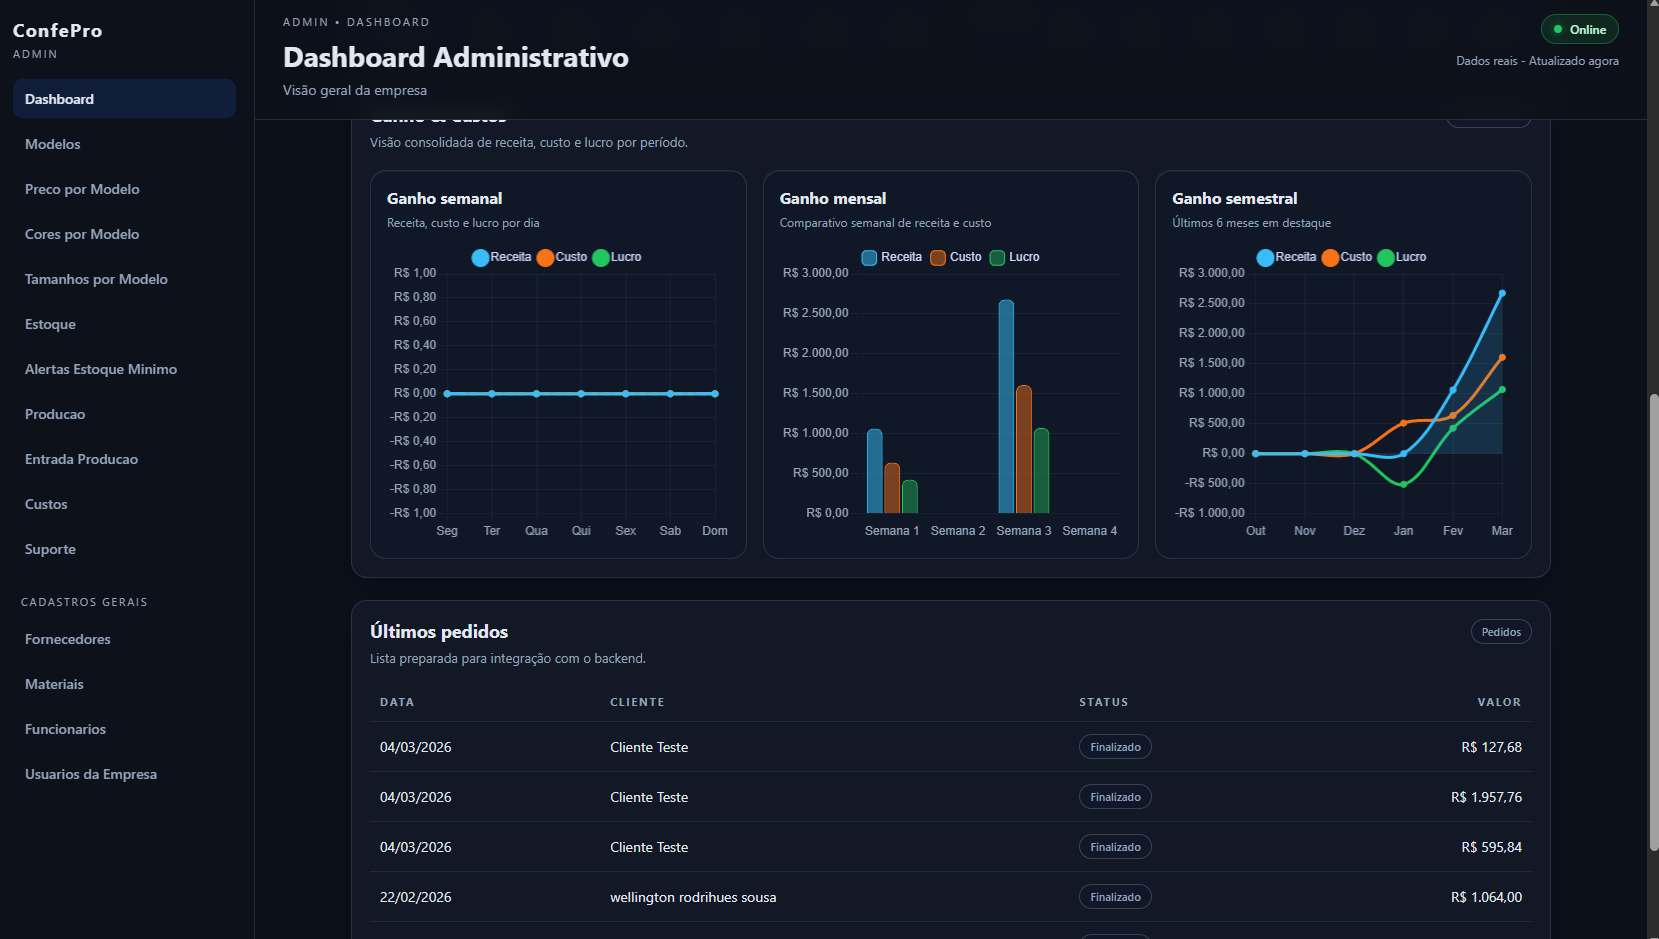
Task: Click the VALOR column header
Action: click(1499, 702)
